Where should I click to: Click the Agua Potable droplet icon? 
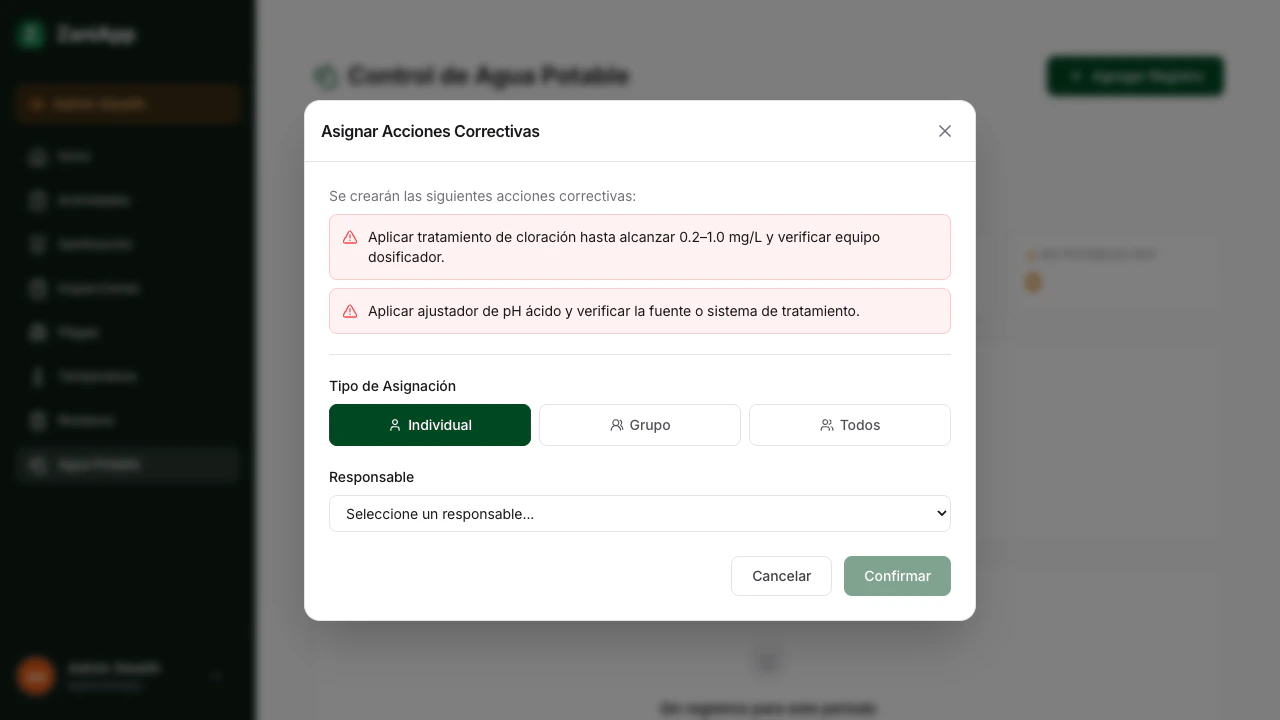pyautogui.click(x=36, y=464)
